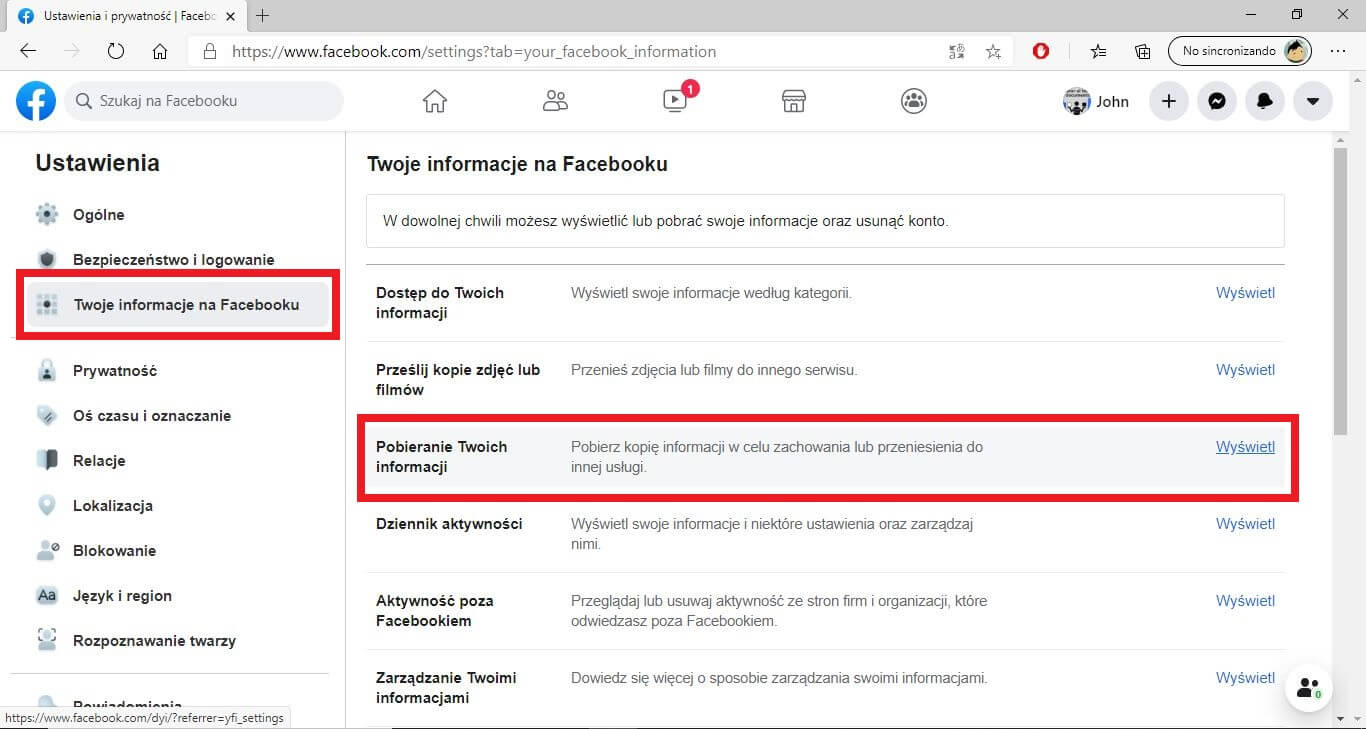Click the translate page icon in address bar
Image resolution: width=1366 pixels, height=729 pixels.
pyautogui.click(x=956, y=51)
